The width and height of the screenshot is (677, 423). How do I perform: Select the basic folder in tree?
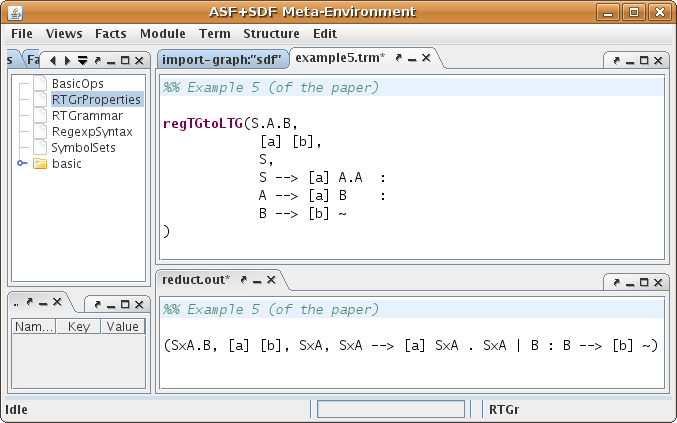click(x=66, y=164)
